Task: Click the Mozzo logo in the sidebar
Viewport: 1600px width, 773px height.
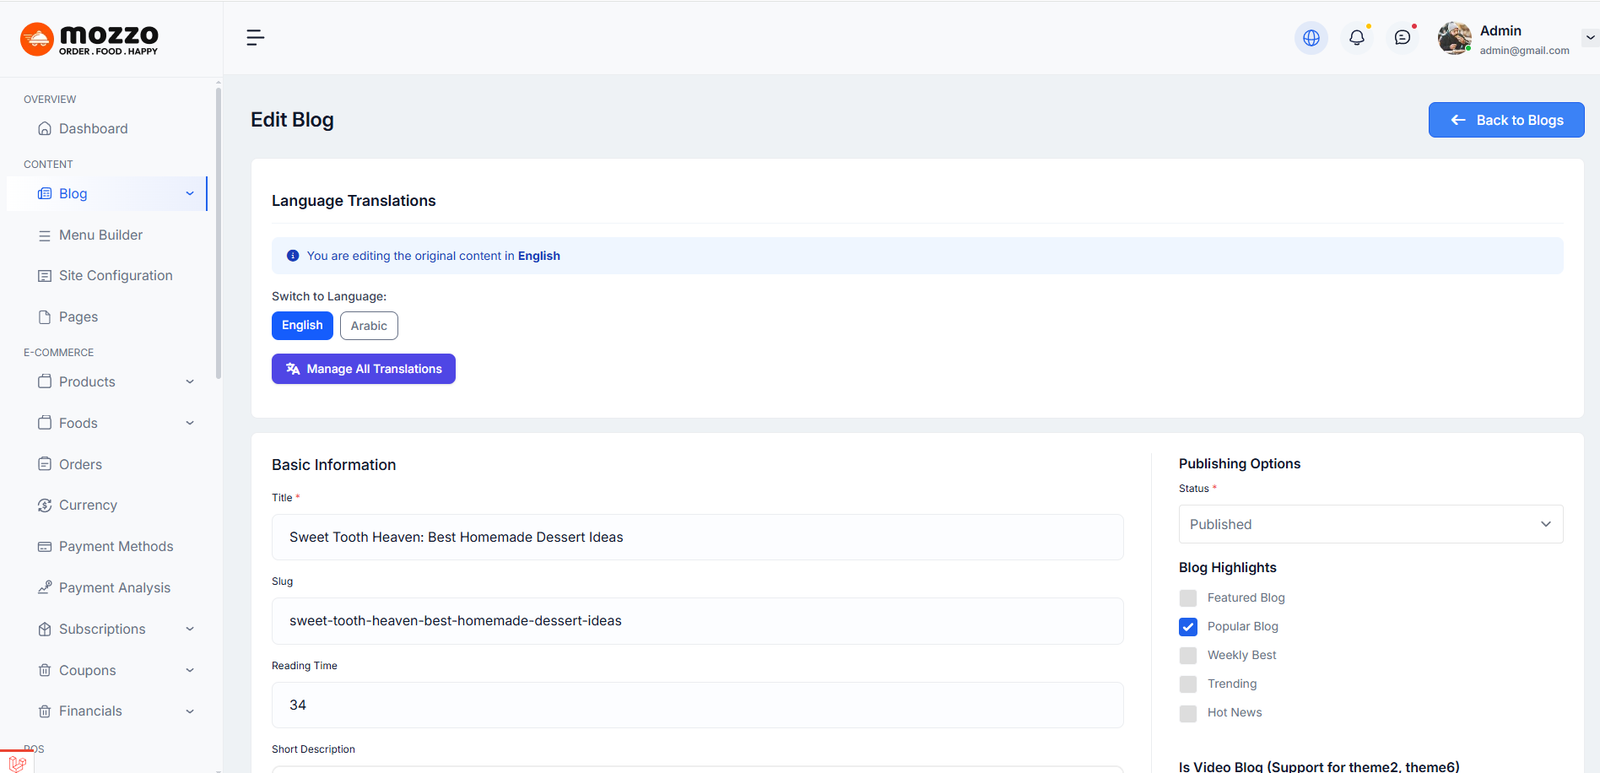Action: pos(89,39)
